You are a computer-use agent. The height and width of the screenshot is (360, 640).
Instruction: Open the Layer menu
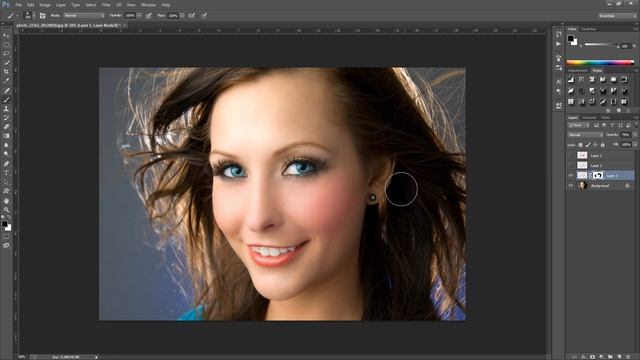pos(61,5)
